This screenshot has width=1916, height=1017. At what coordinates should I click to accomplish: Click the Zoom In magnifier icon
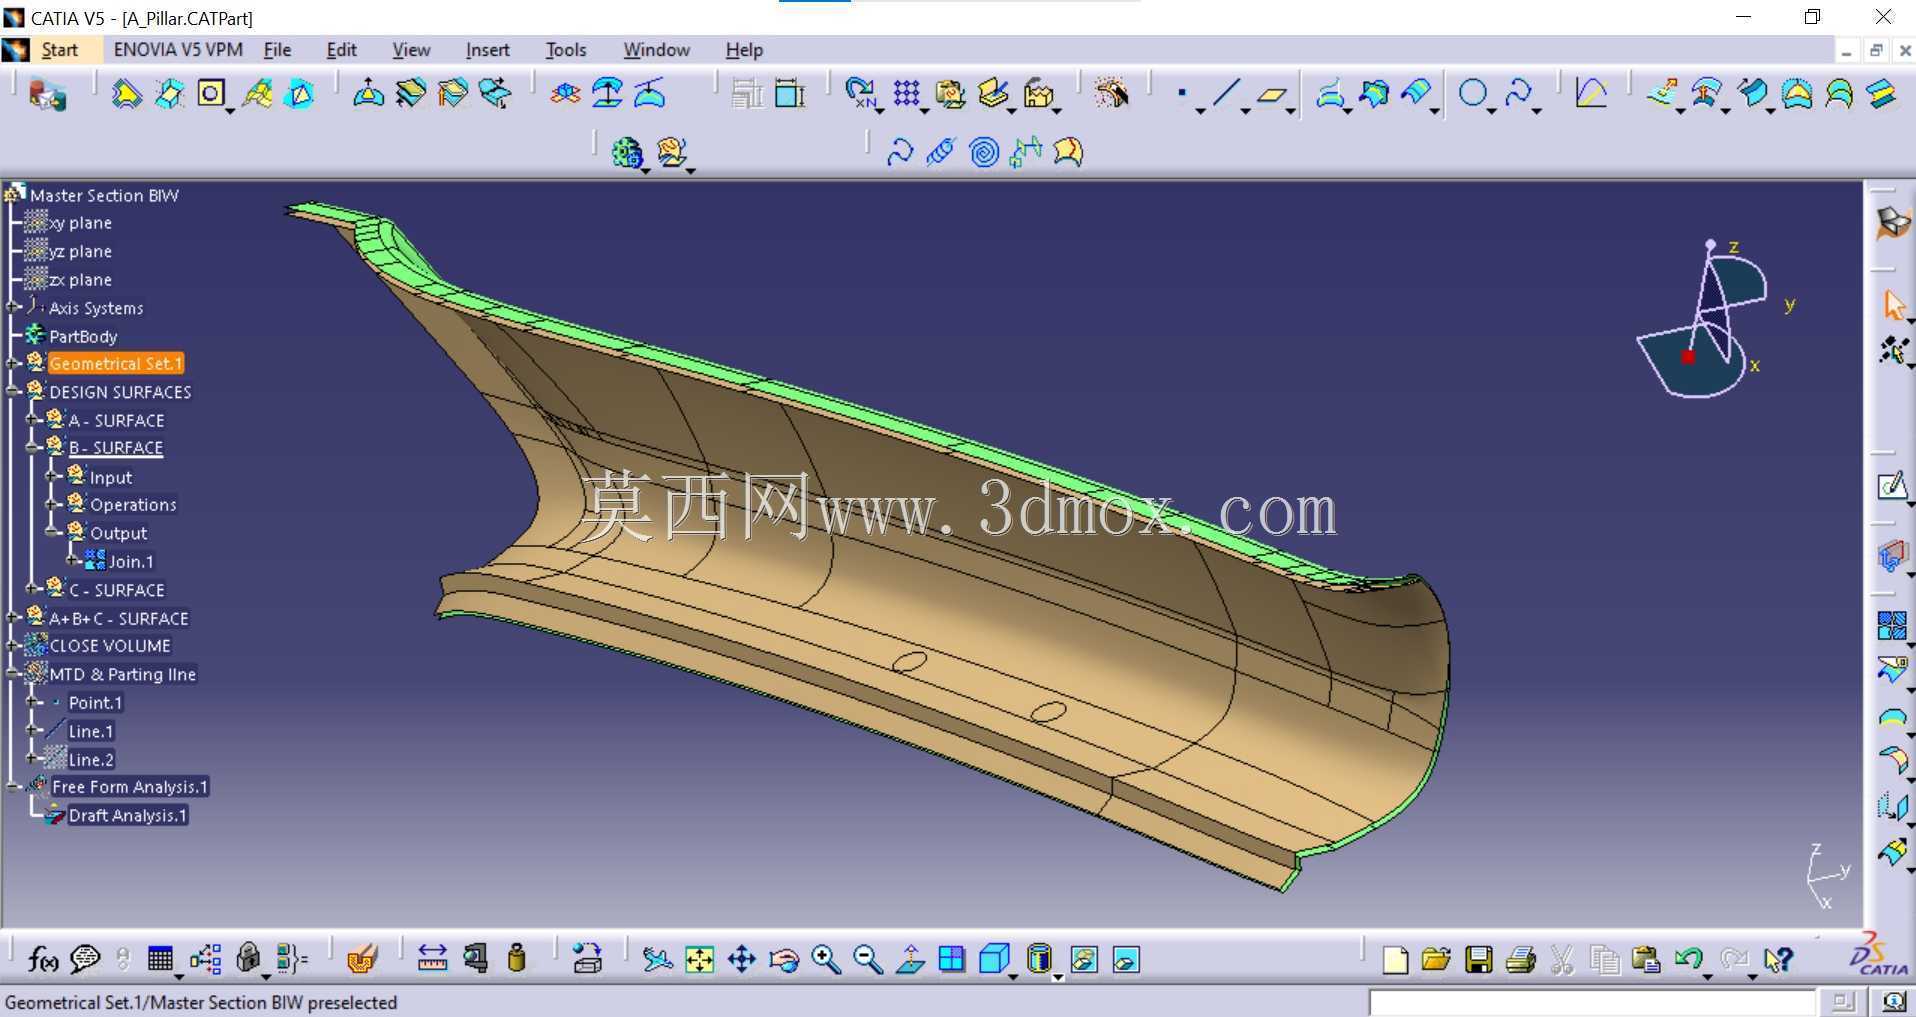tap(826, 960)
